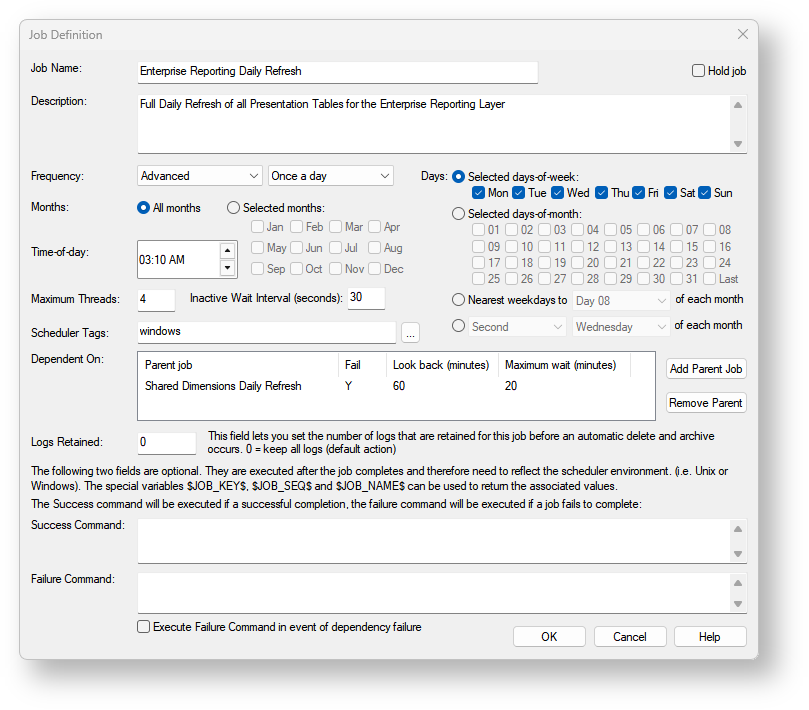Tick Execute Failure Command in event of dependency failure
The image size is (809, 710).
143,626
